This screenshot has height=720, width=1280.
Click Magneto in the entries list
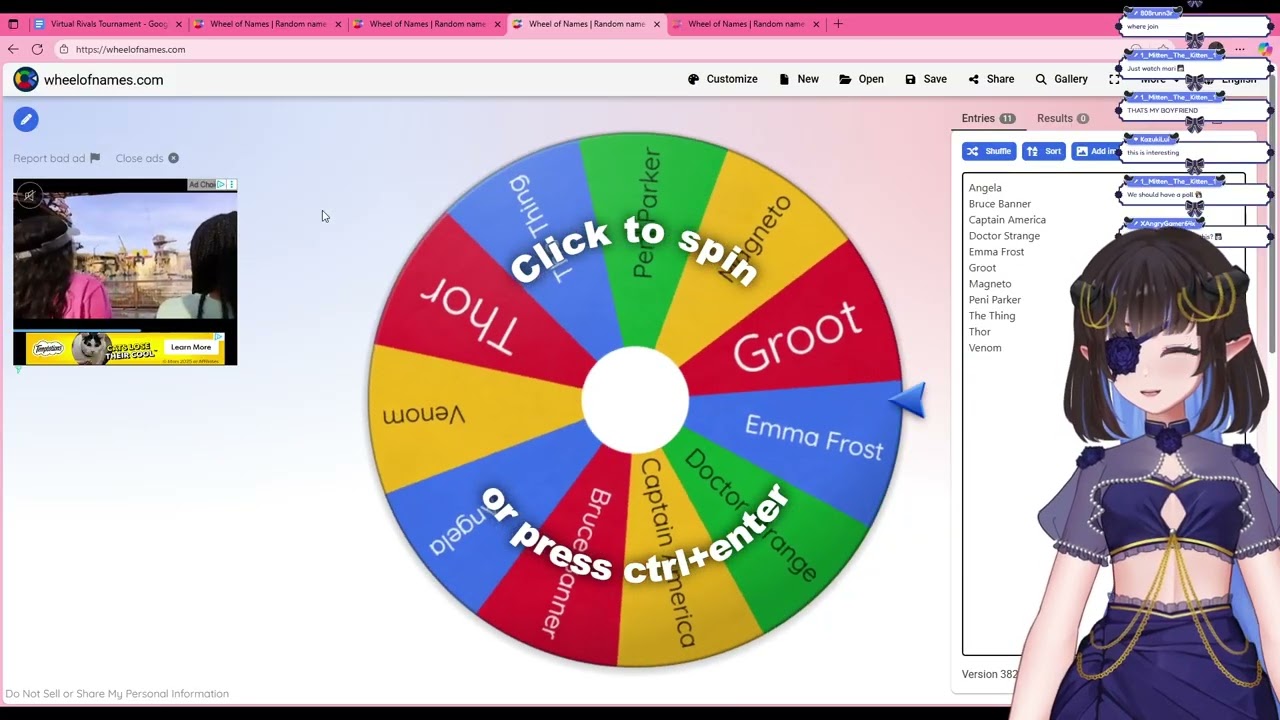pyautogui.click(x=990, y=284)
